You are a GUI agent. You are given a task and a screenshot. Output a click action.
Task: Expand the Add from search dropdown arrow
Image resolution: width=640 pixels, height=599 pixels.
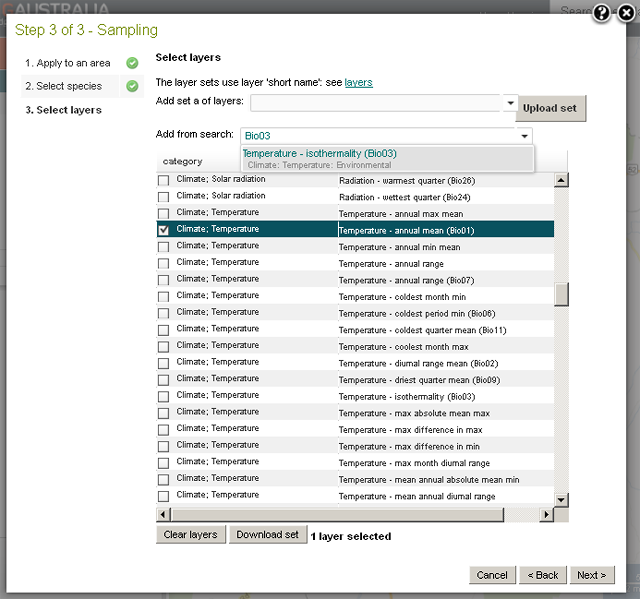point(525,136)
